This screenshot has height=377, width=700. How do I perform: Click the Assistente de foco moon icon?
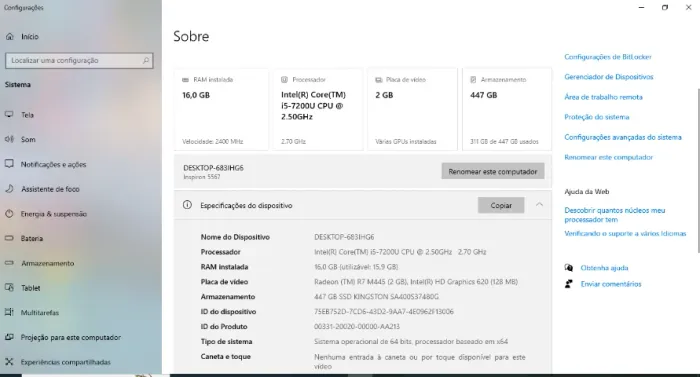point(9,189)
